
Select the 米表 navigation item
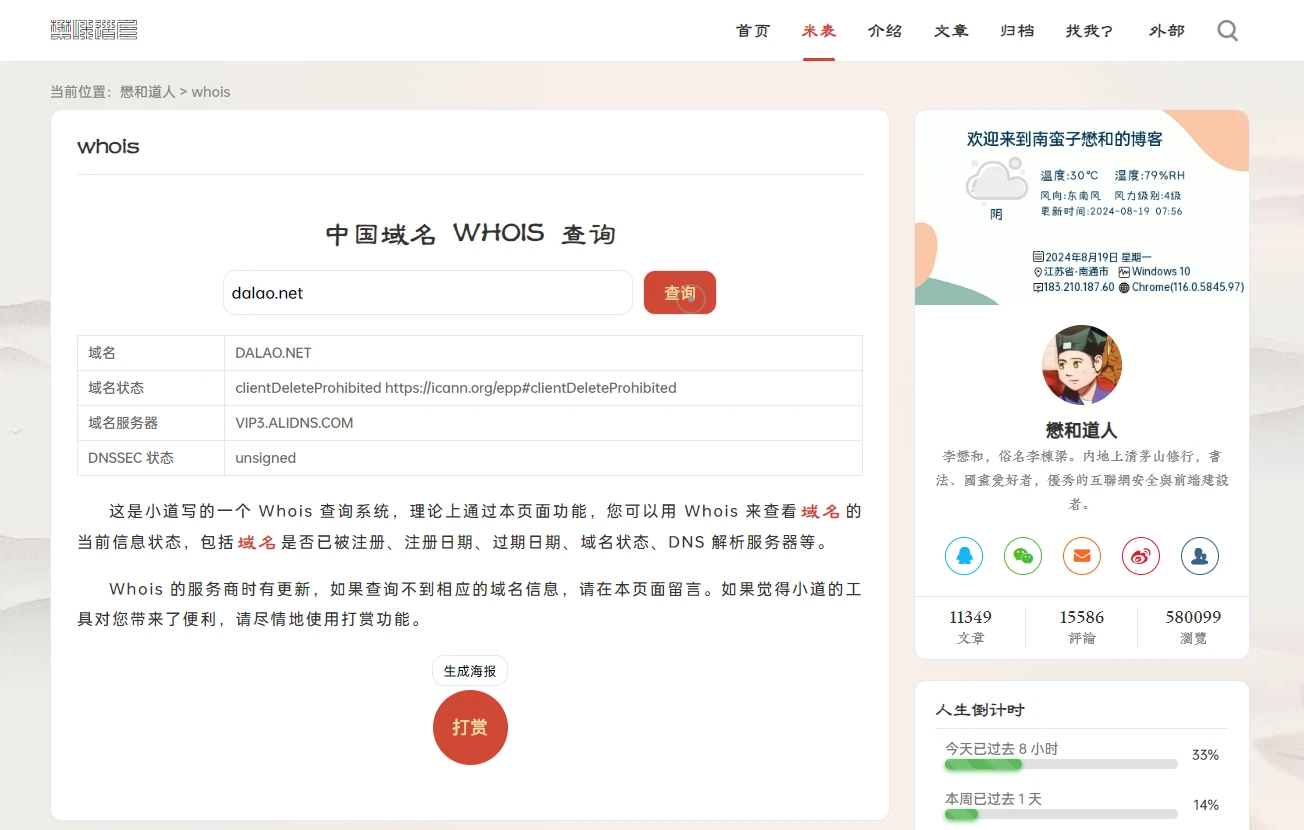pos(819,31)
